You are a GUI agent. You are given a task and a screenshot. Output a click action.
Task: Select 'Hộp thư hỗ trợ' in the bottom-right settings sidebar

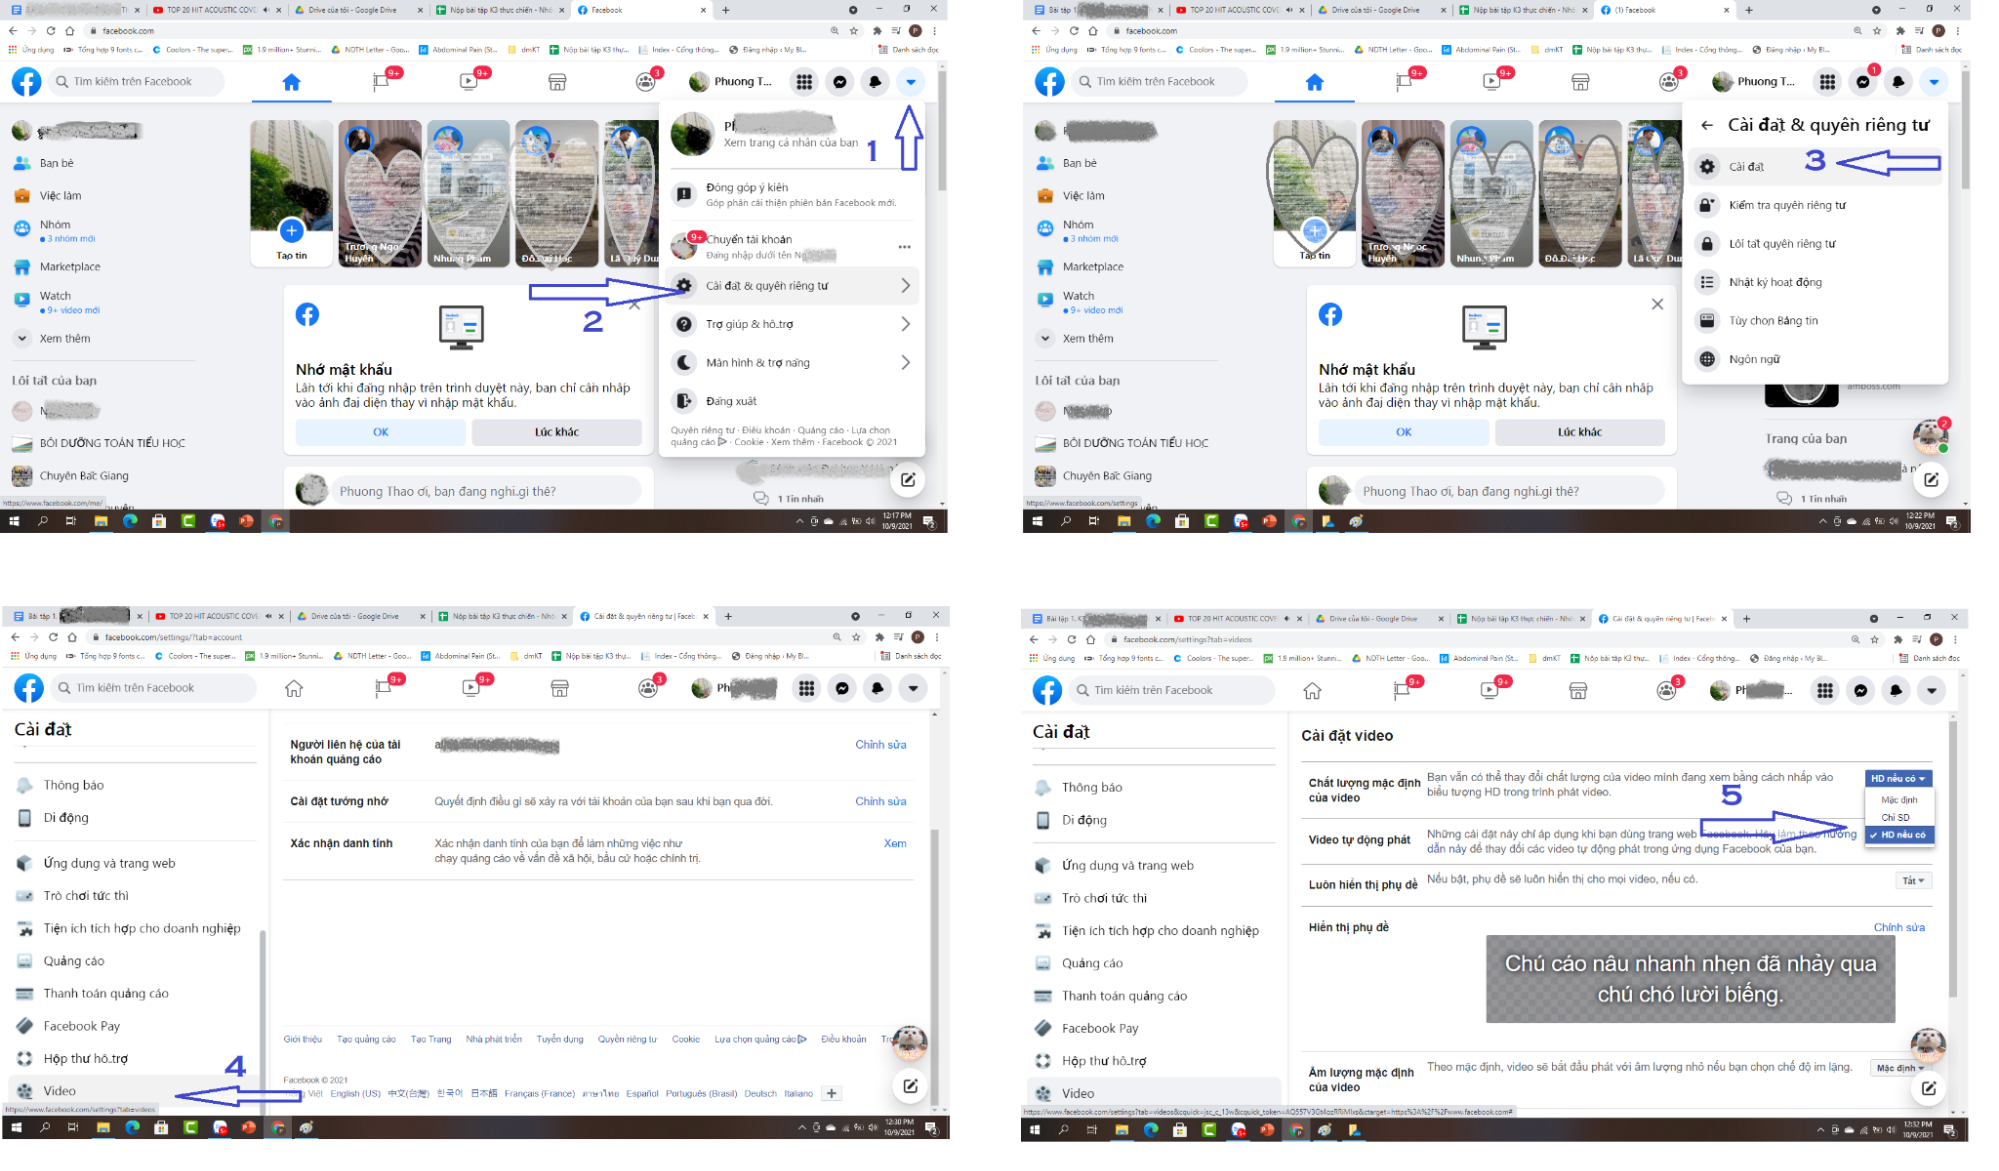click(x=1152, y=1061)
